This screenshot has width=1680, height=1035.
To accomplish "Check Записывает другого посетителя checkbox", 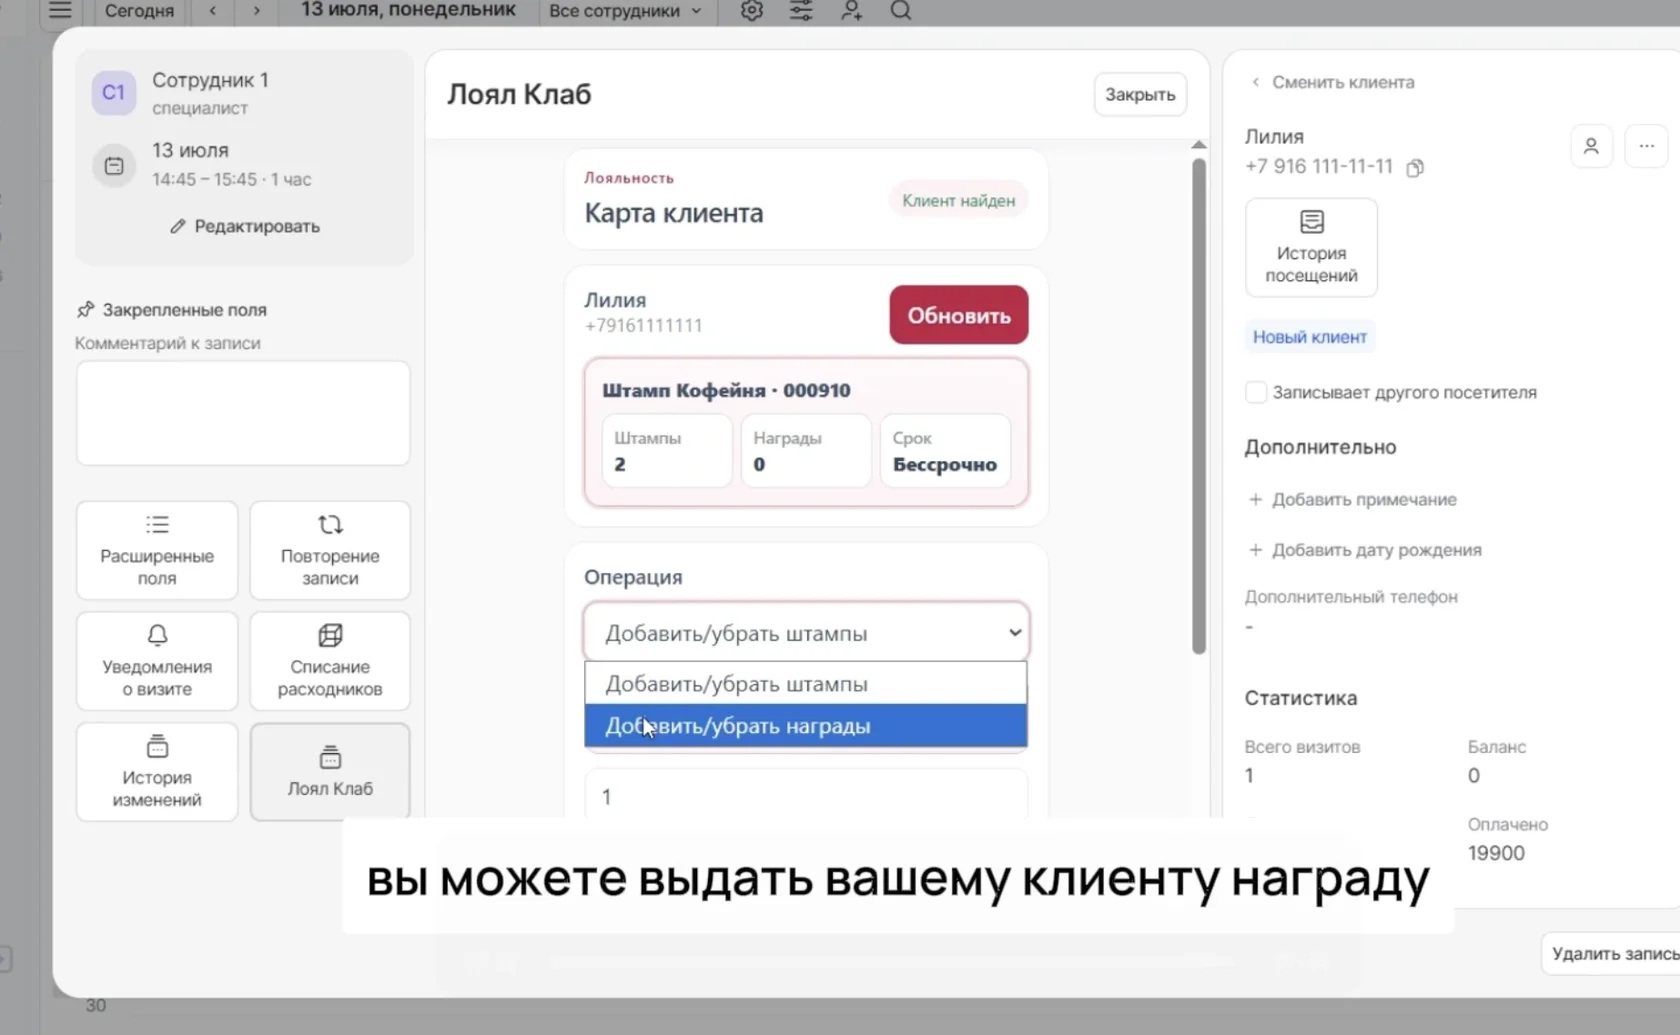I will tap(1256, 392).
